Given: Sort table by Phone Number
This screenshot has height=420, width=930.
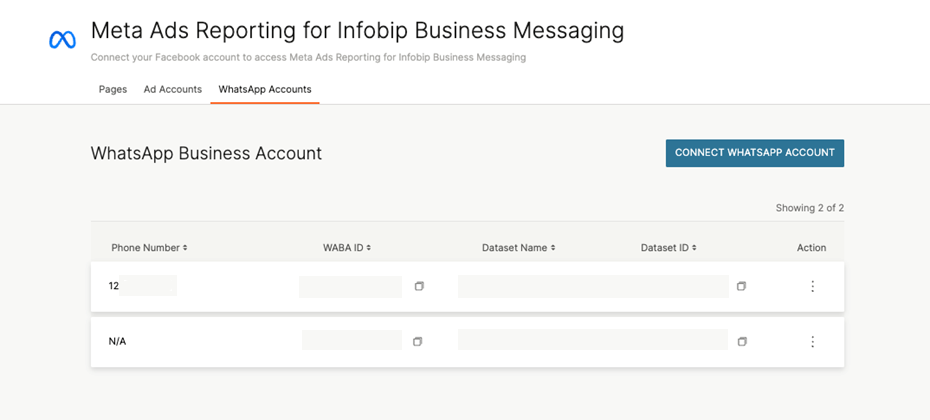Looking at the screenshot, I should point(149,248).
